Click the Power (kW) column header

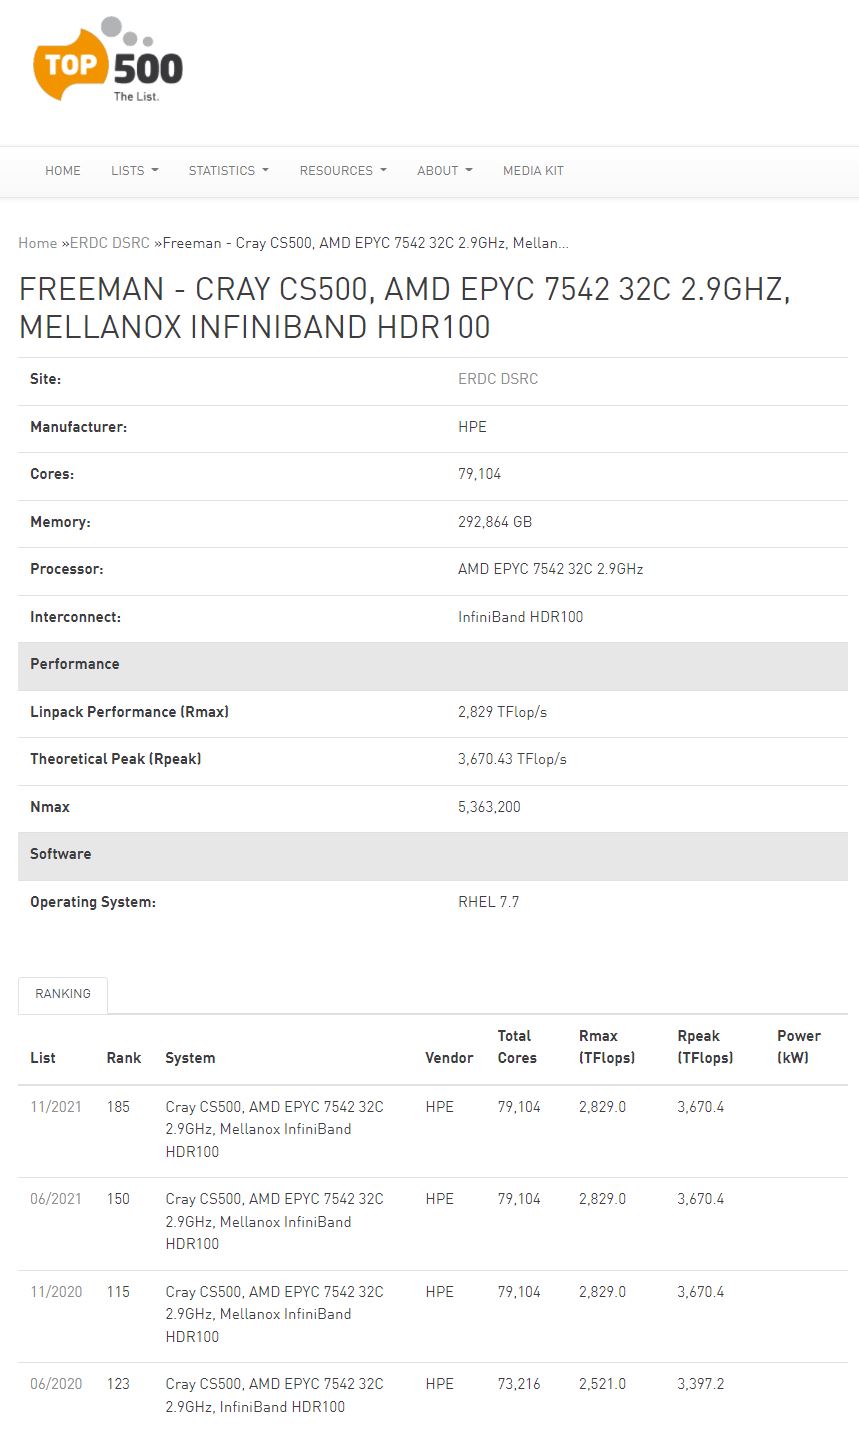pos(798,1047)
